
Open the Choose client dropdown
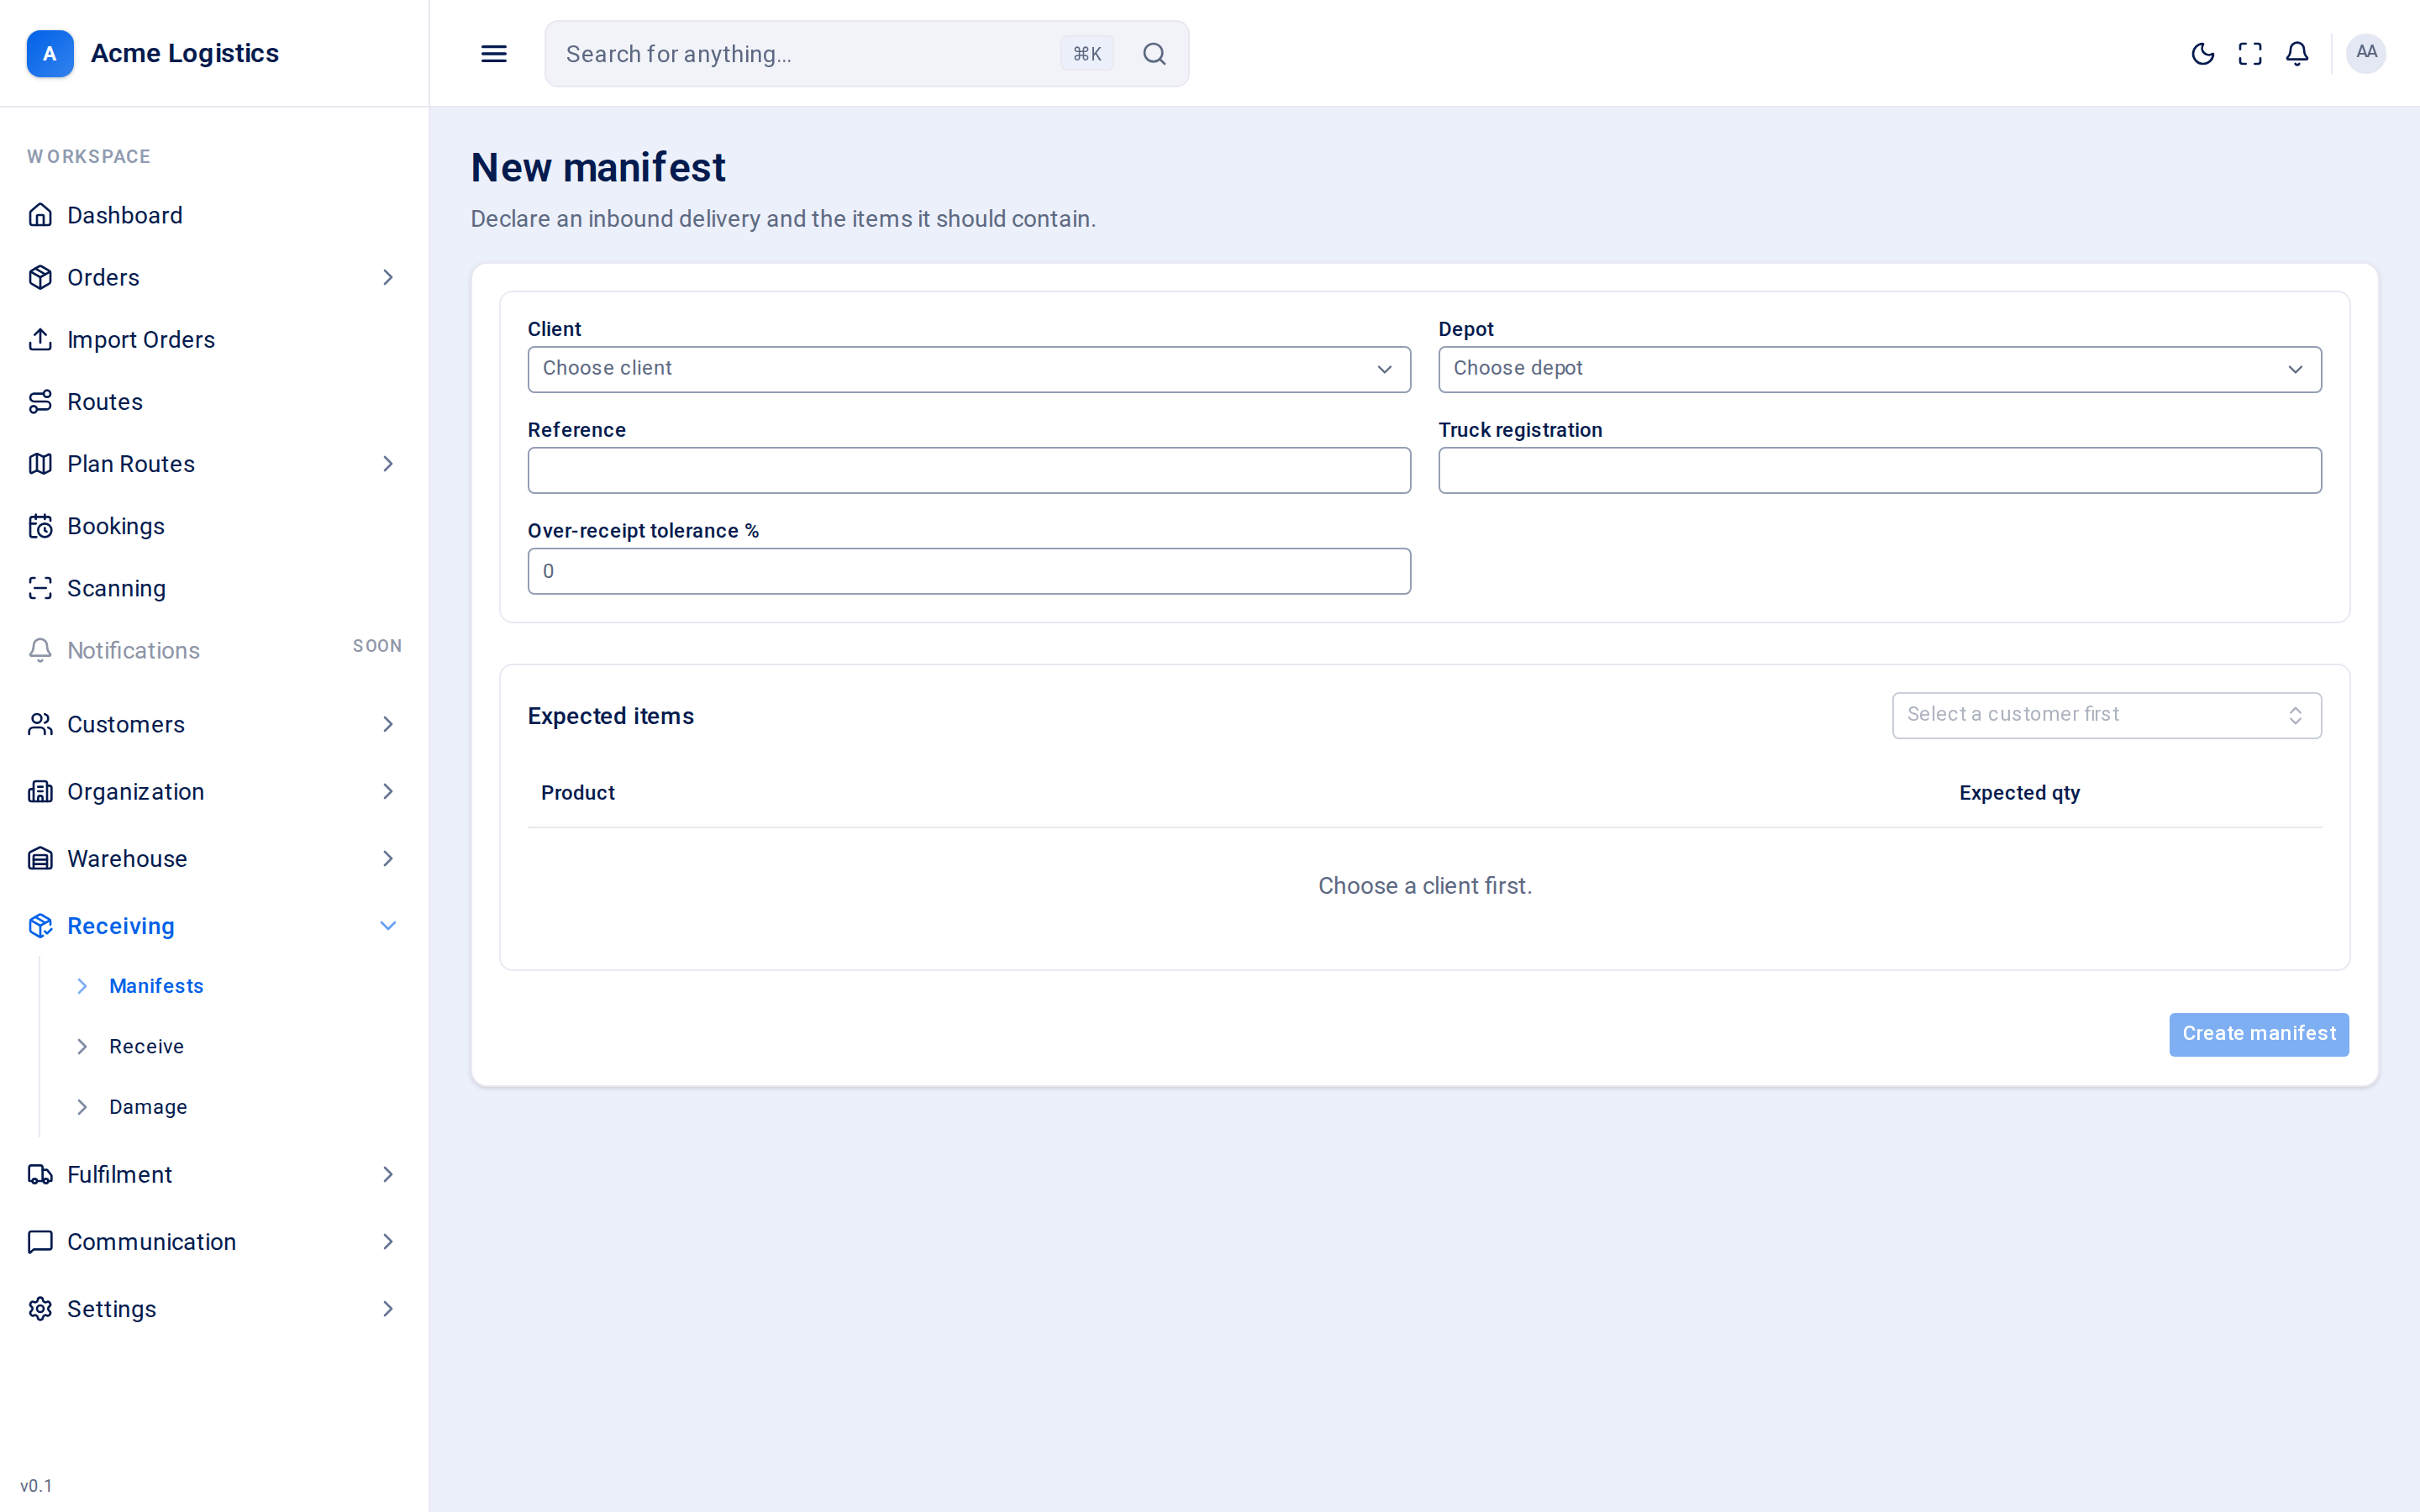(969, 369)
